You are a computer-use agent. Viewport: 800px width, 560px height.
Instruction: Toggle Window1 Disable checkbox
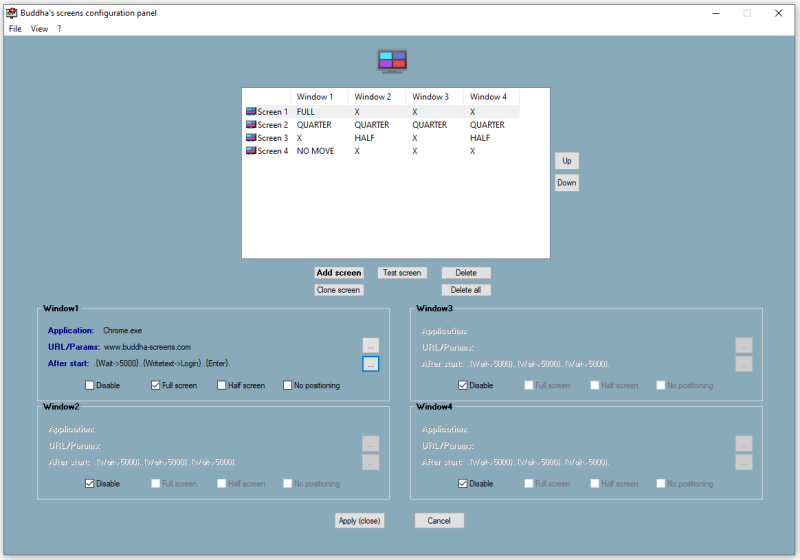[89, 385]
